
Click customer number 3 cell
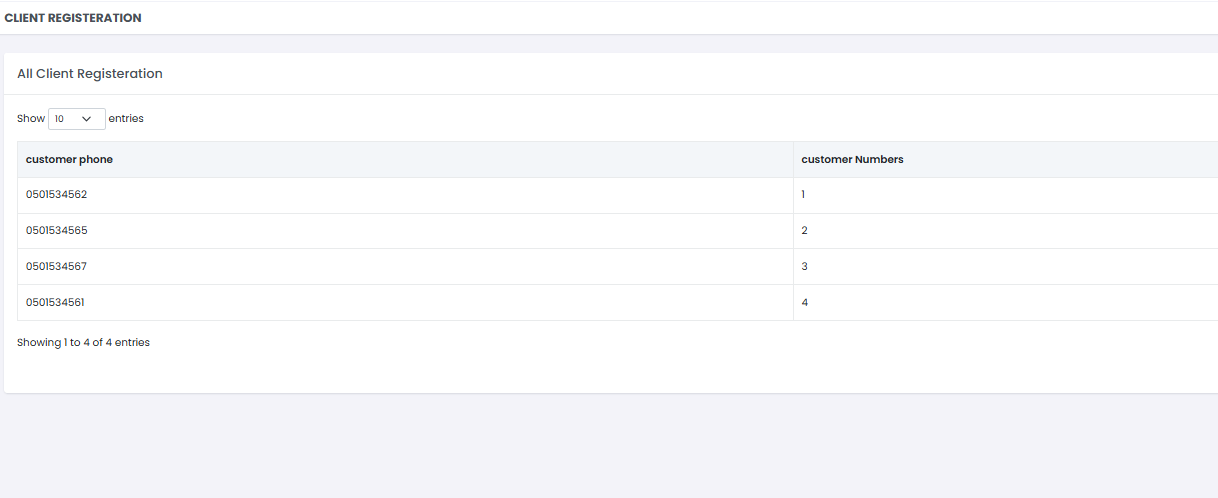[x=804, y=267]
